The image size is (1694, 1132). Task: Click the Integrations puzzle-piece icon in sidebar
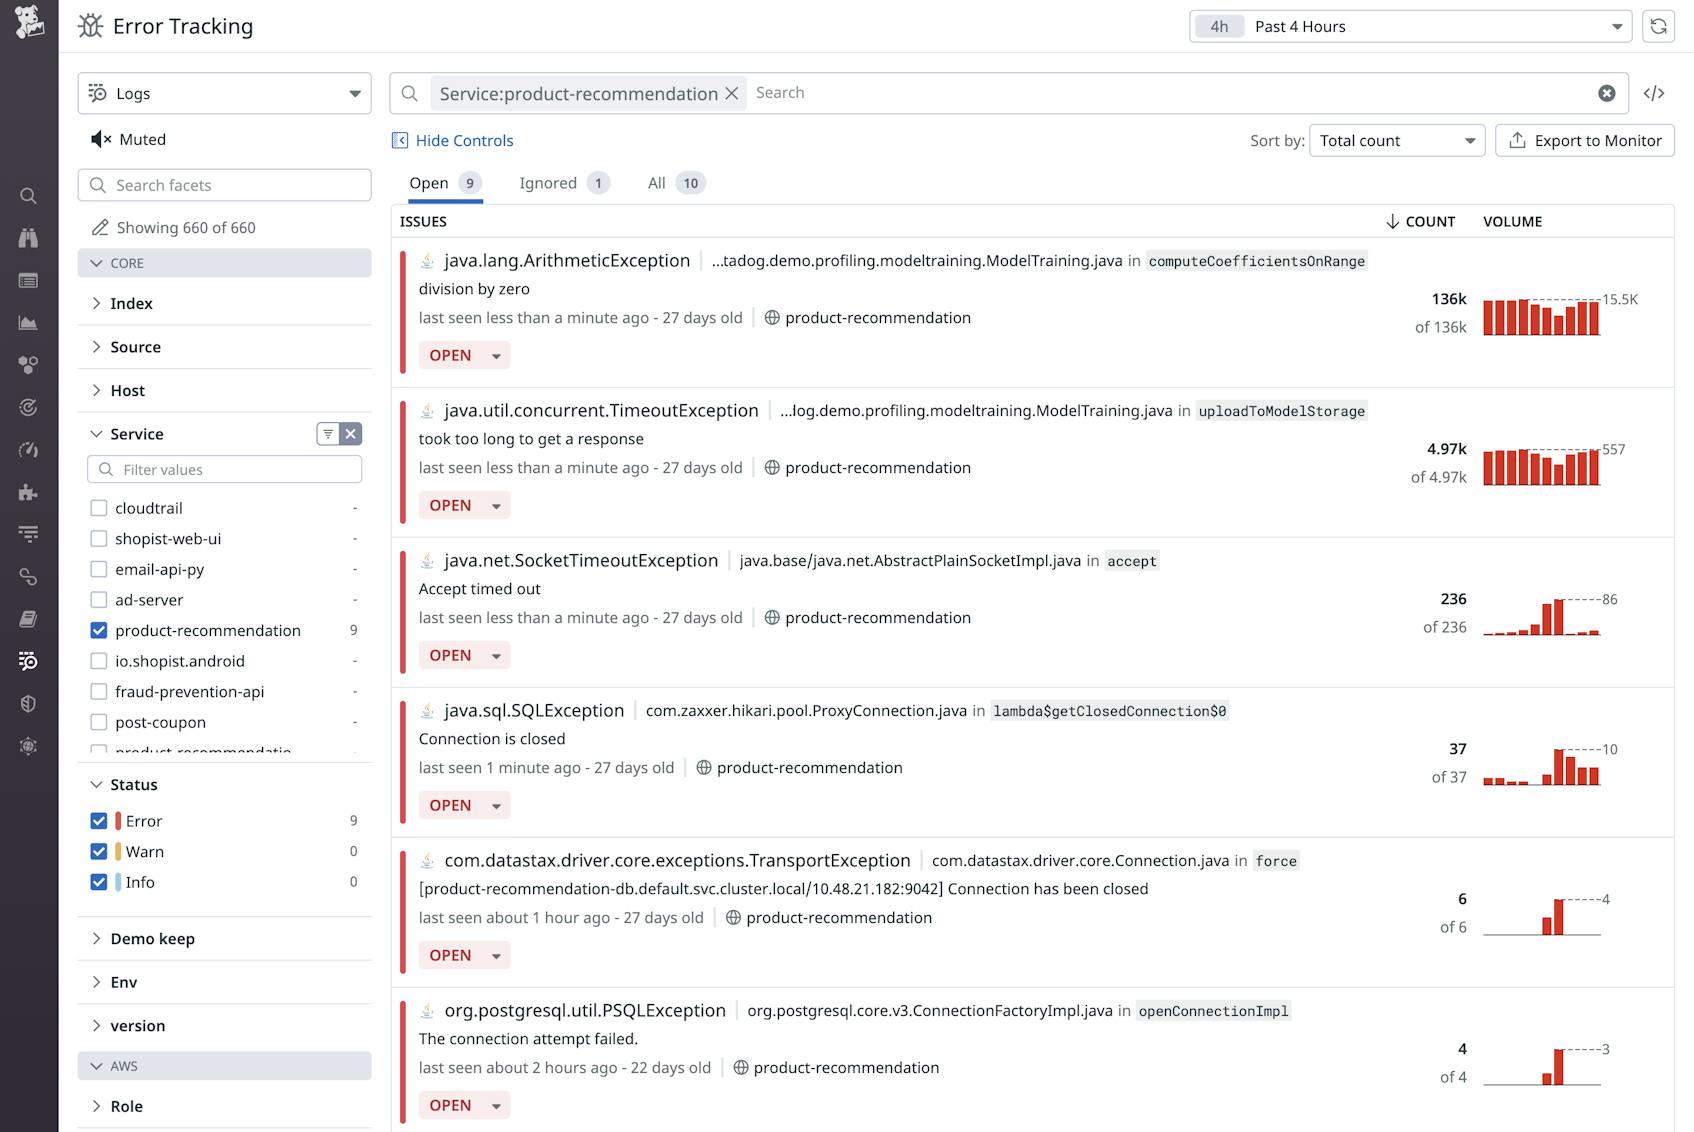pos(29,492)
